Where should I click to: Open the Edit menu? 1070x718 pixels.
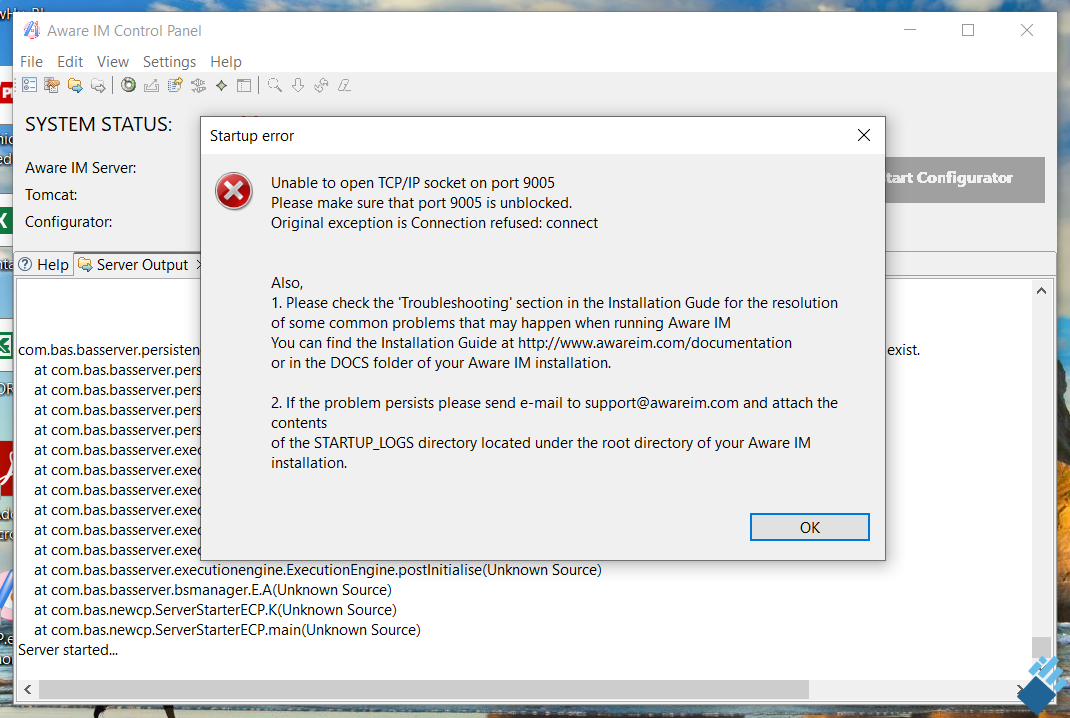[x=70, y=61]
